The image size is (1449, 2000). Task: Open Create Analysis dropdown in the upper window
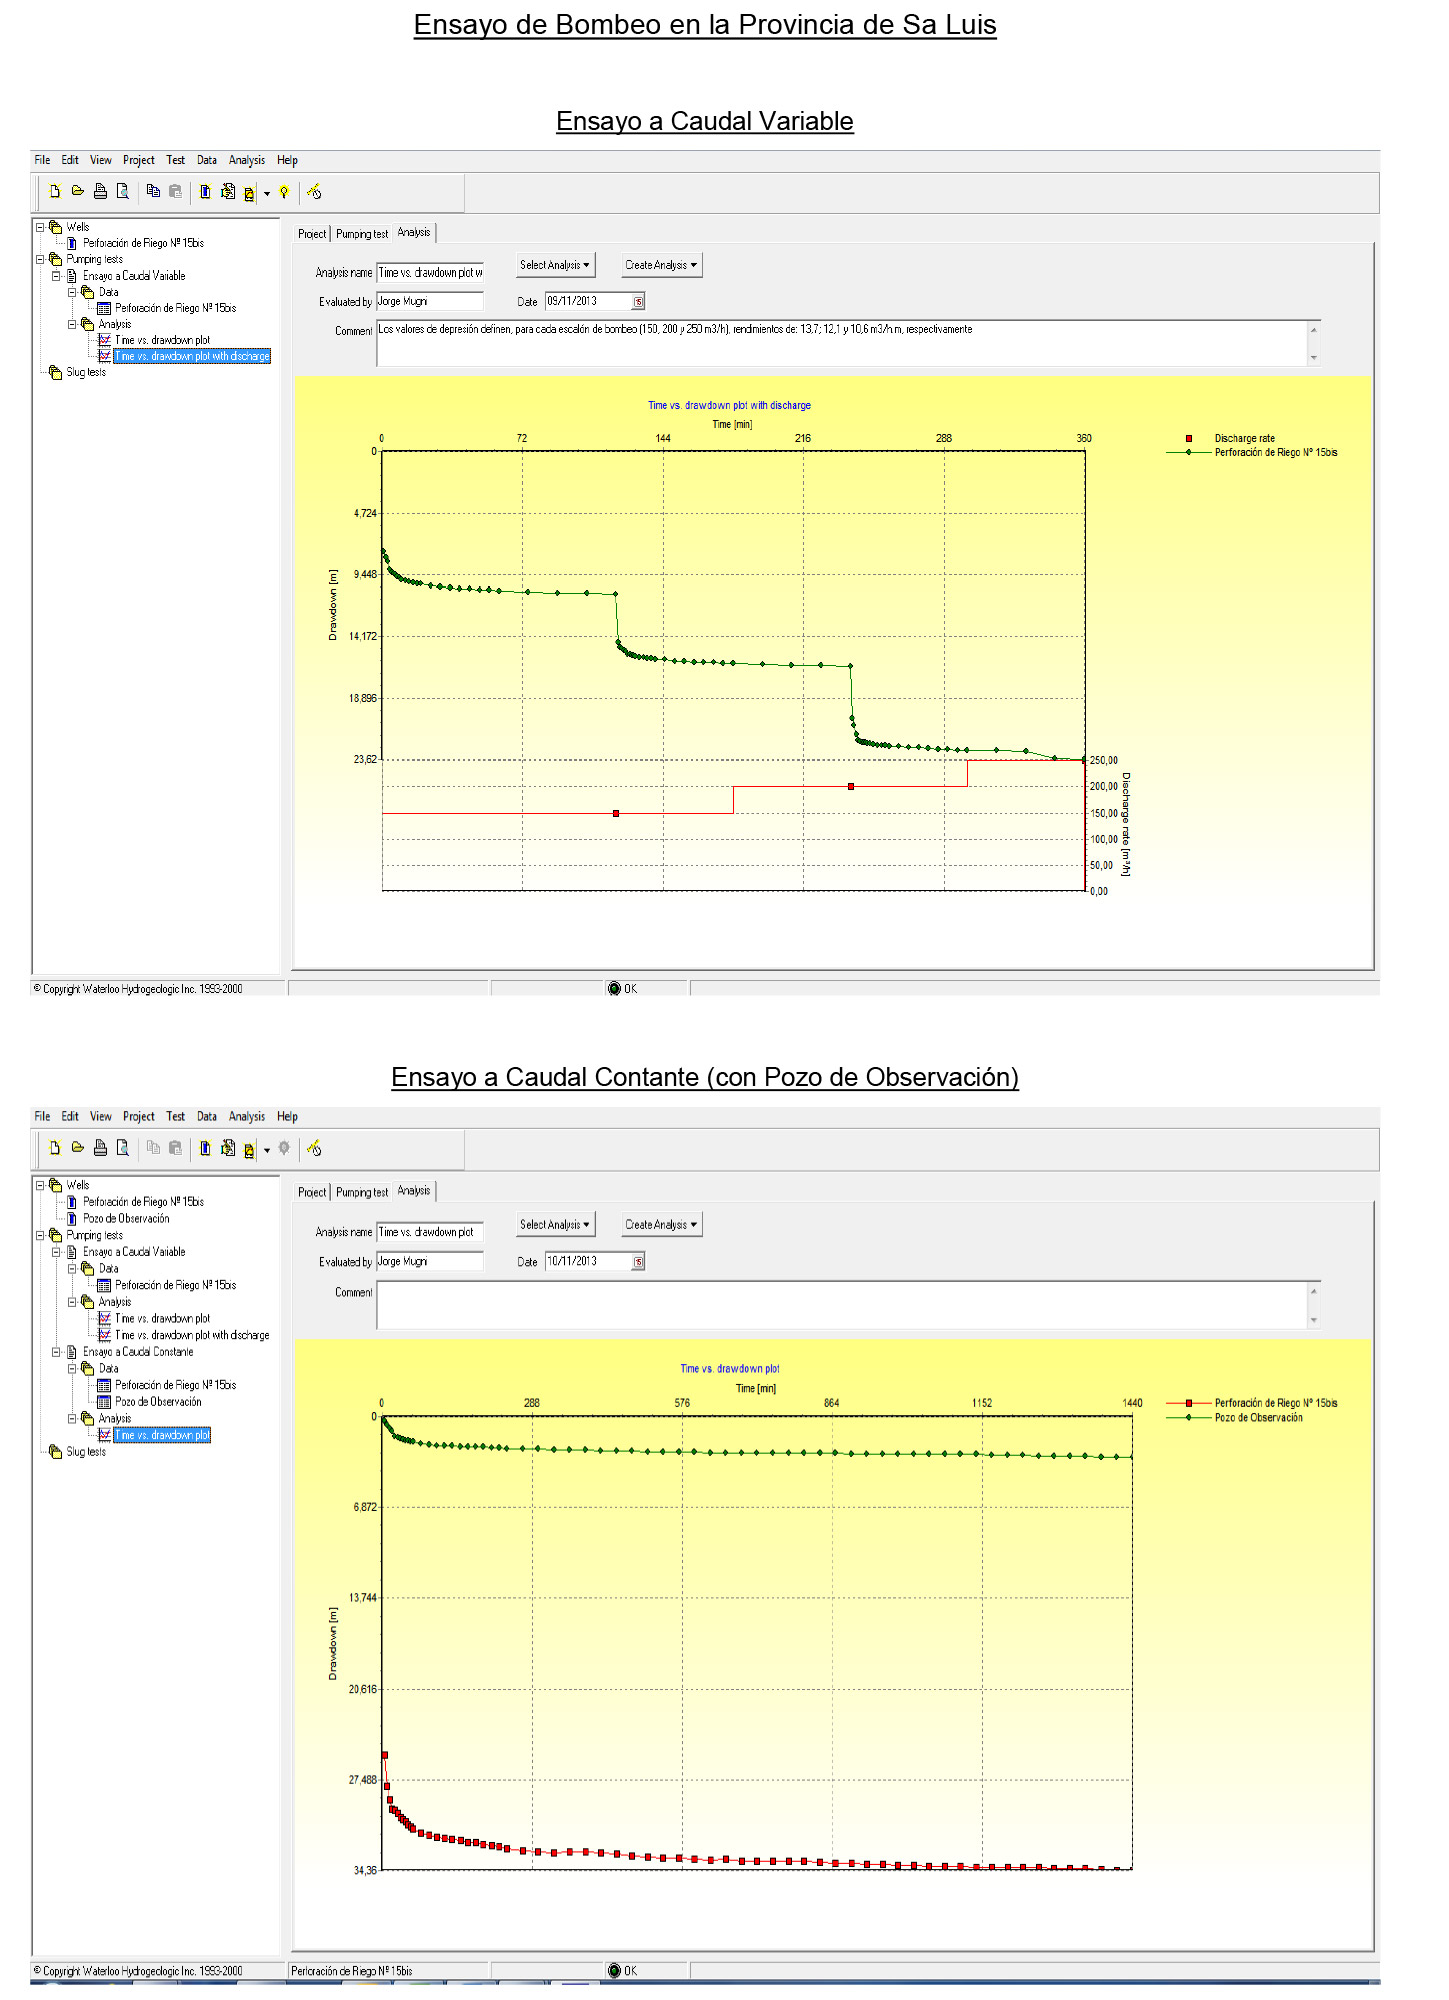[661, 265]
